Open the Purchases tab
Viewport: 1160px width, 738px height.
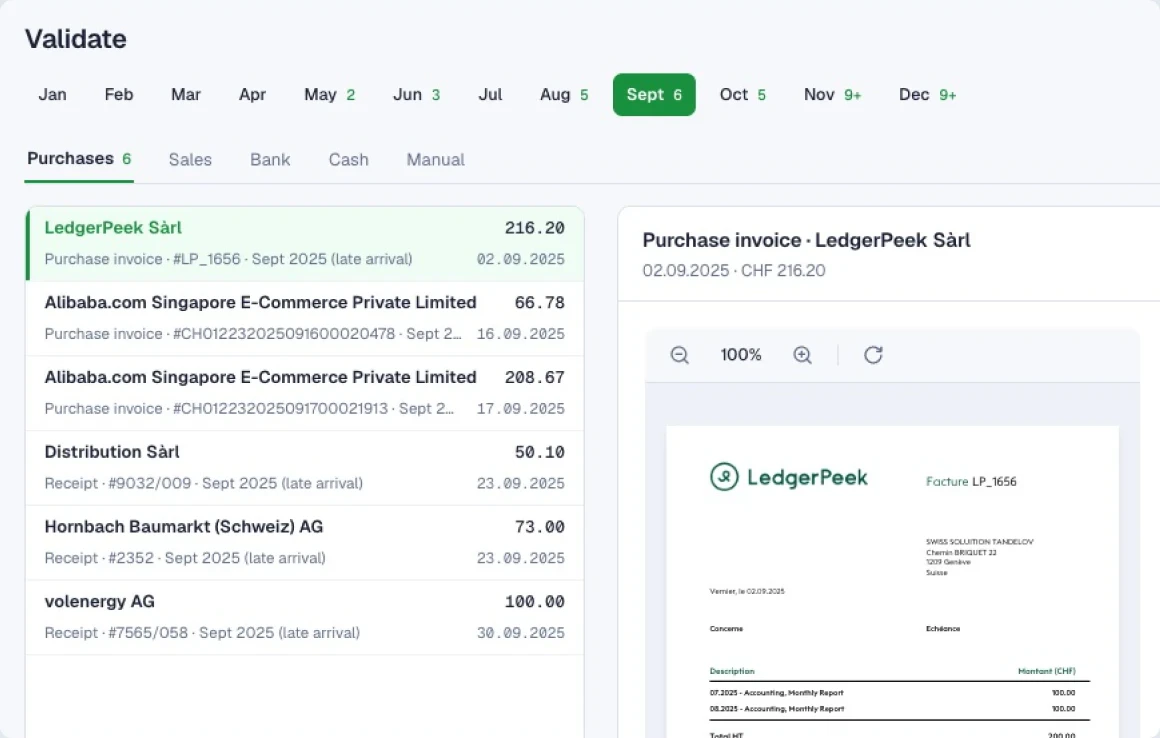coord(79,159)
